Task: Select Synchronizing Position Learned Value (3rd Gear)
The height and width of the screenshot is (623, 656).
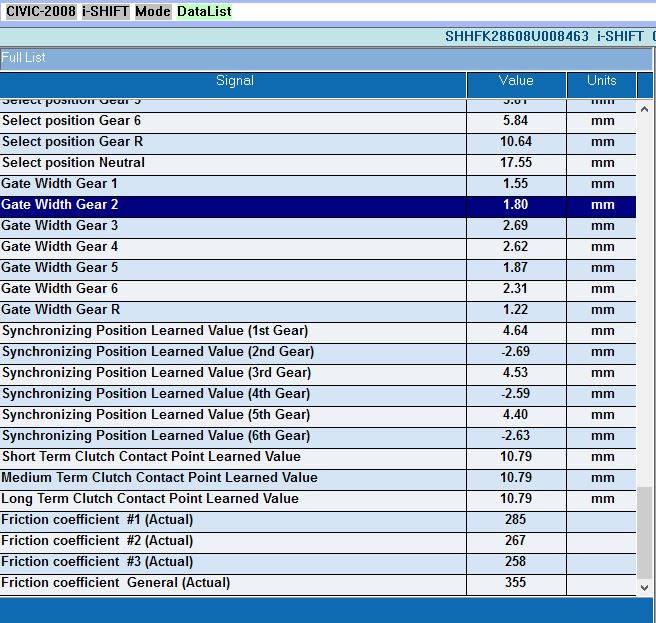Action: click(318, 374)
